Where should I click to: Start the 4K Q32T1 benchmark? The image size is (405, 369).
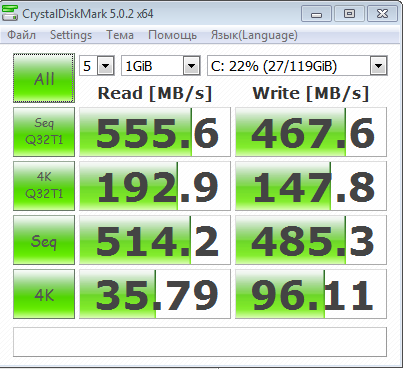(44, 186)
